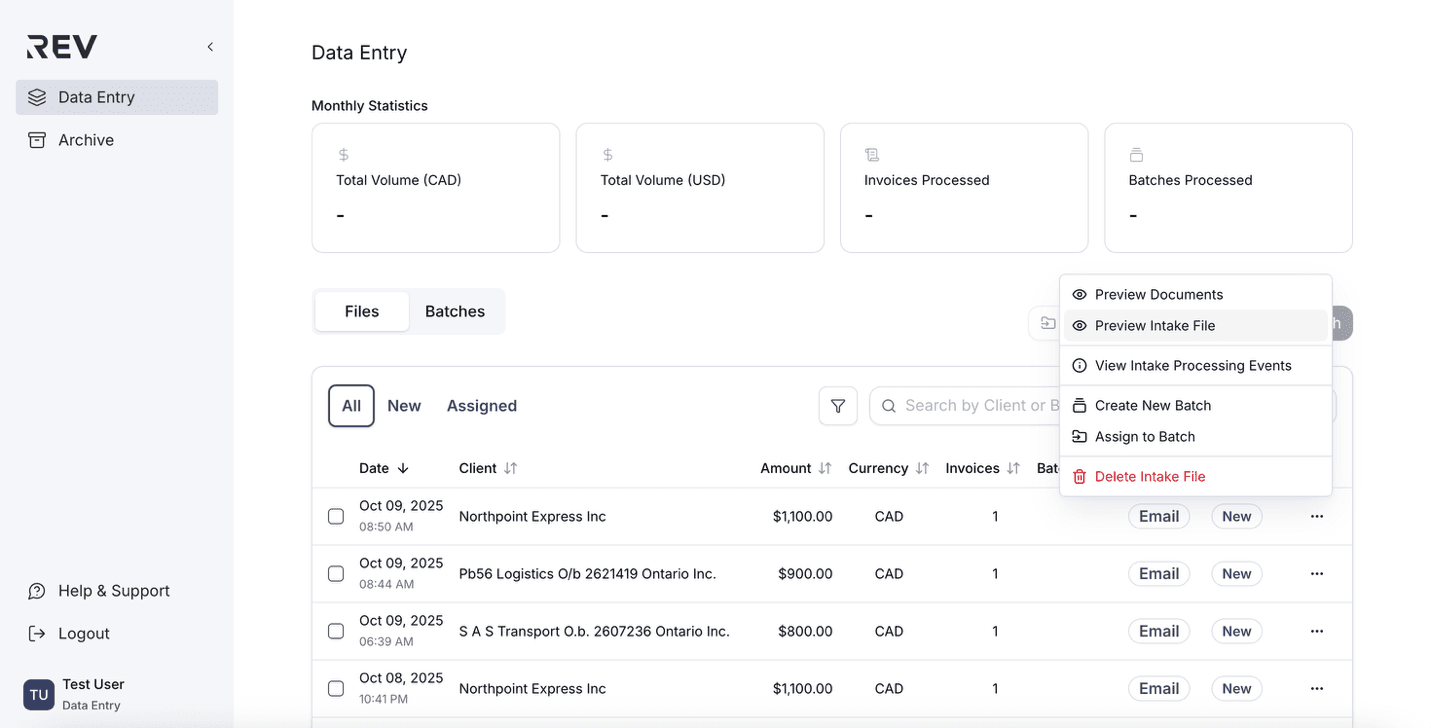
Task: Select Preview Intake File from the menu
Action: (1155, 326)
